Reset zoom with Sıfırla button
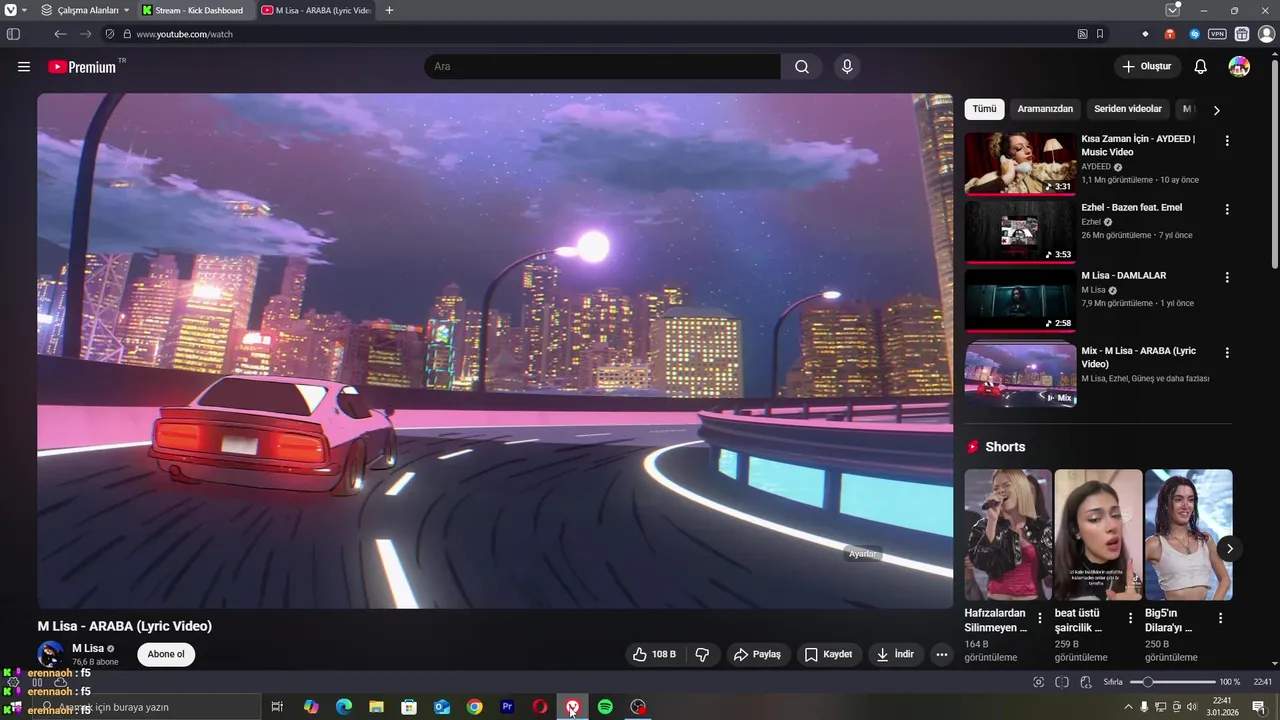The height and width of the screenshot is (720, 1280). tap(1113, 682)
